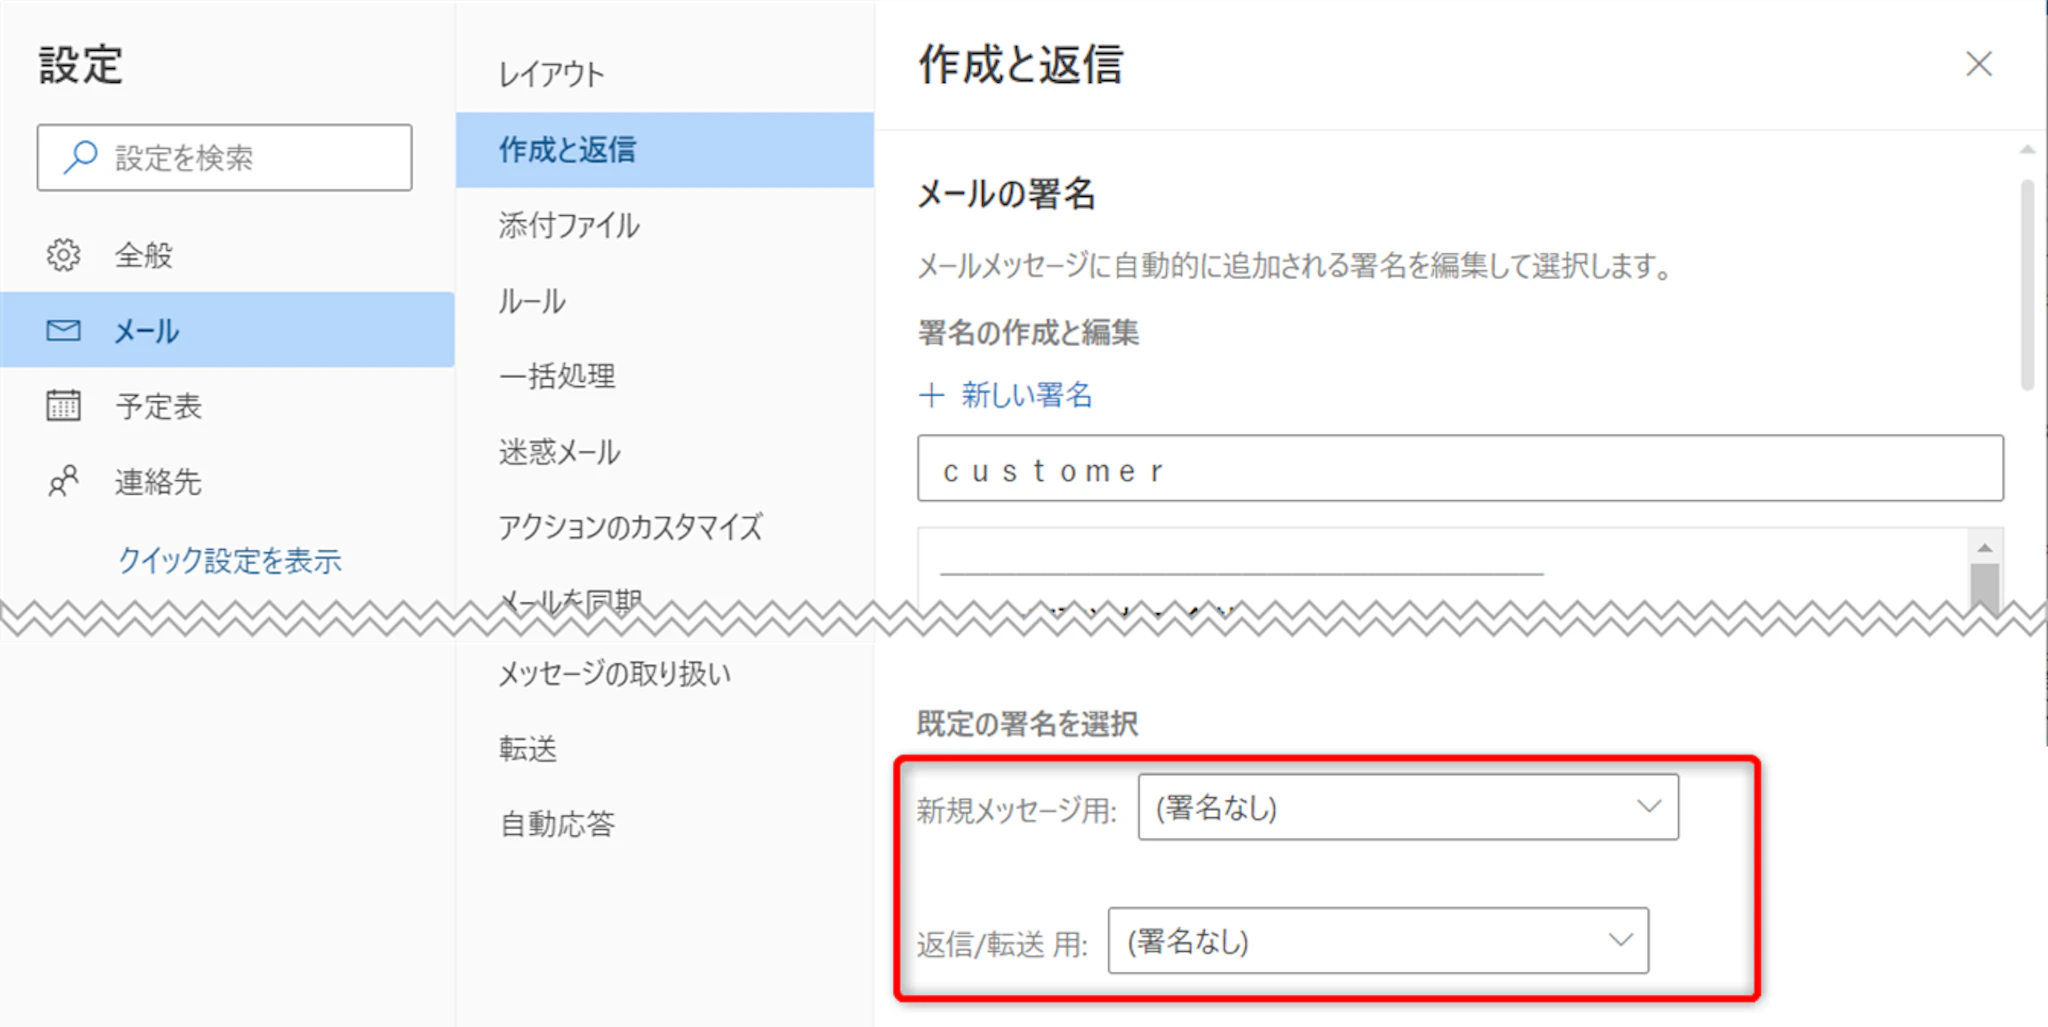The height and width of the screenshot is (1027, 2048).
Task: Click the signature name field containing customer
Action: pyautogui.click(x=1460, y=469)
